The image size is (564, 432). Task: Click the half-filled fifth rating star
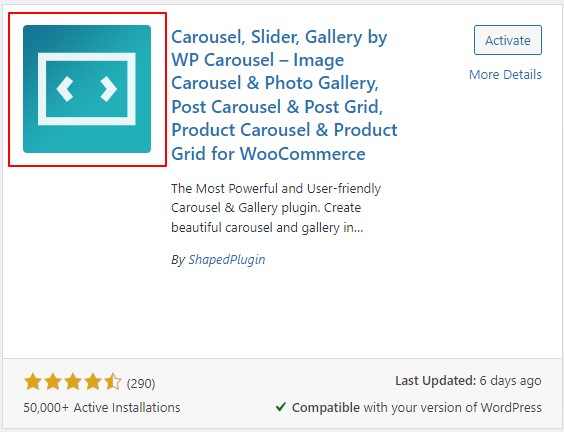(x=113, y=382)
